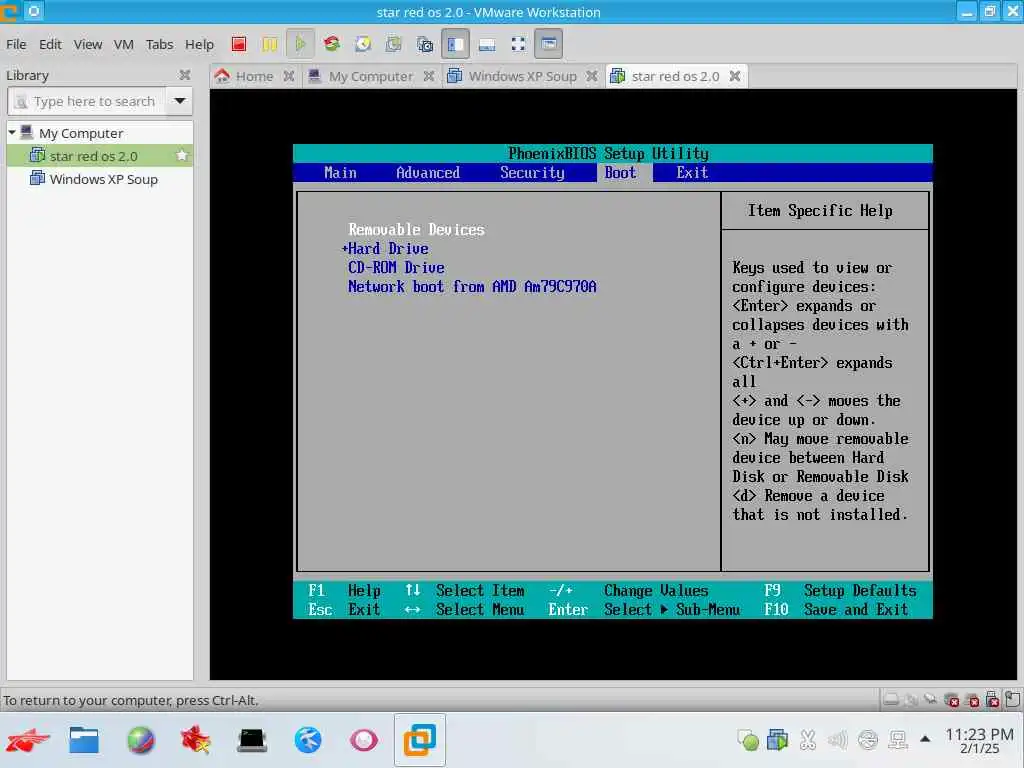1024x768 pixels.
Task: Open the snapshot manager camera icon
Action: point(424,44)
